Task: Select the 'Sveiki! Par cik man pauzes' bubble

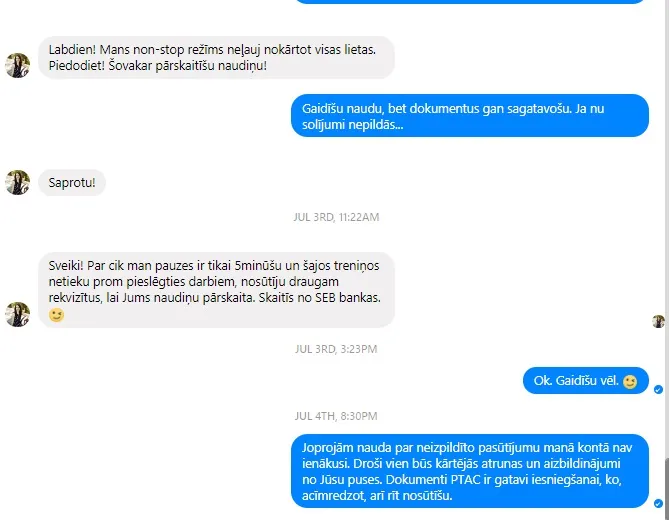Action: (x=216, y=290)
